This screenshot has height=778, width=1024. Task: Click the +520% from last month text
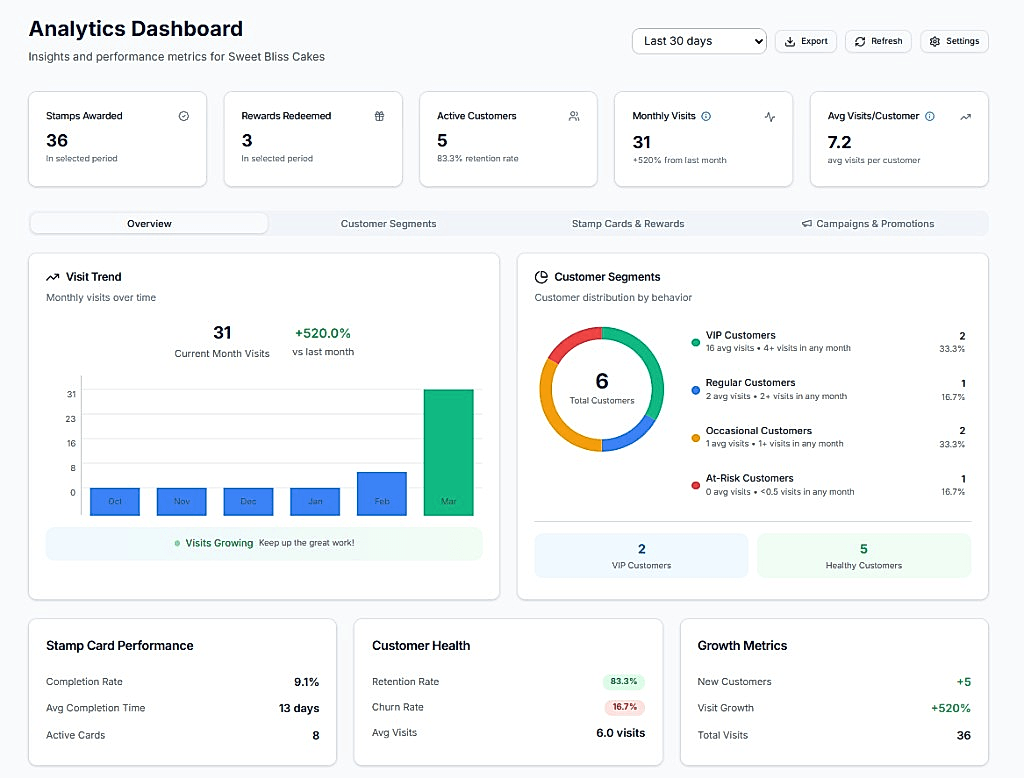[679, 160]
